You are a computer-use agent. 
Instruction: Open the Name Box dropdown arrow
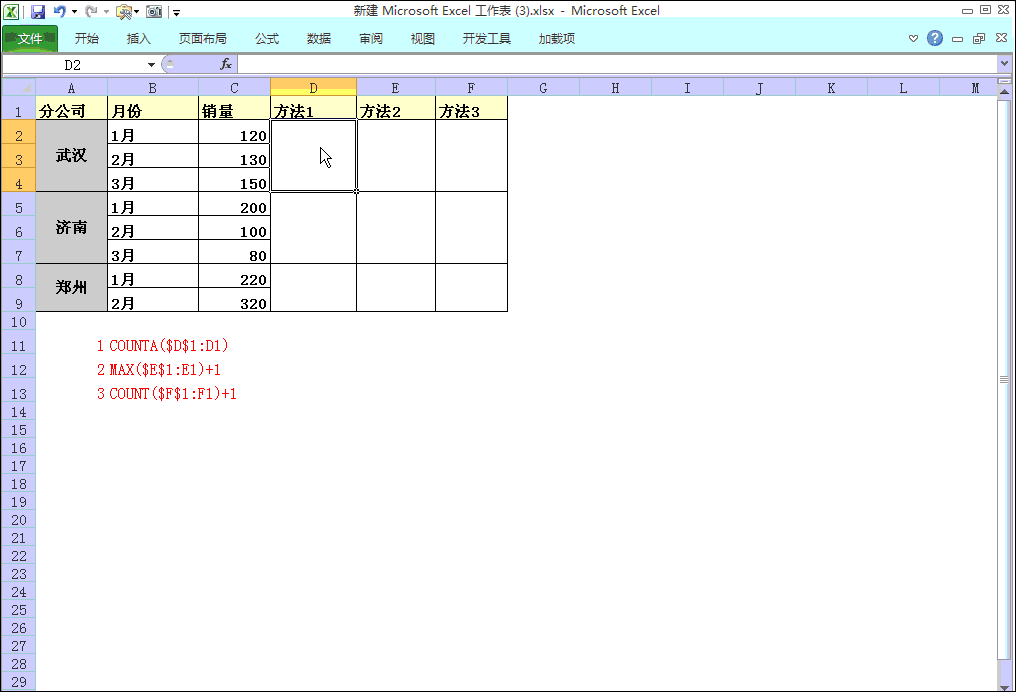coord(151,65)
